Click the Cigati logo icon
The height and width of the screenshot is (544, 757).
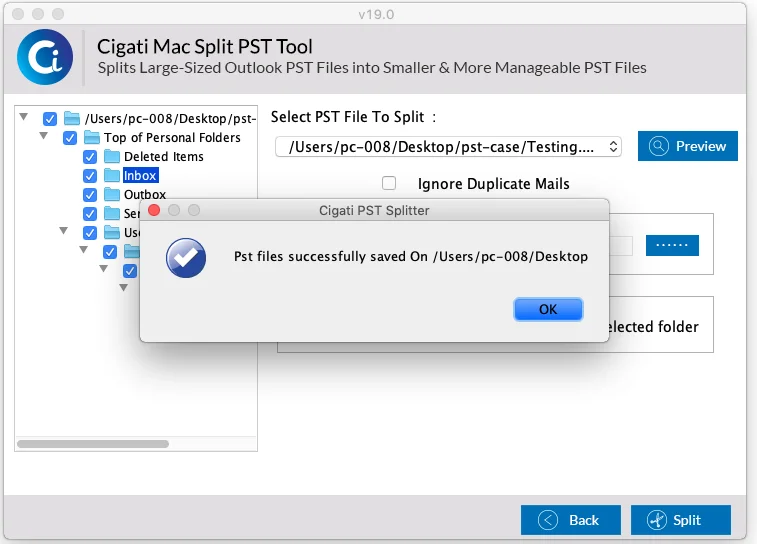tap(45, 57)
